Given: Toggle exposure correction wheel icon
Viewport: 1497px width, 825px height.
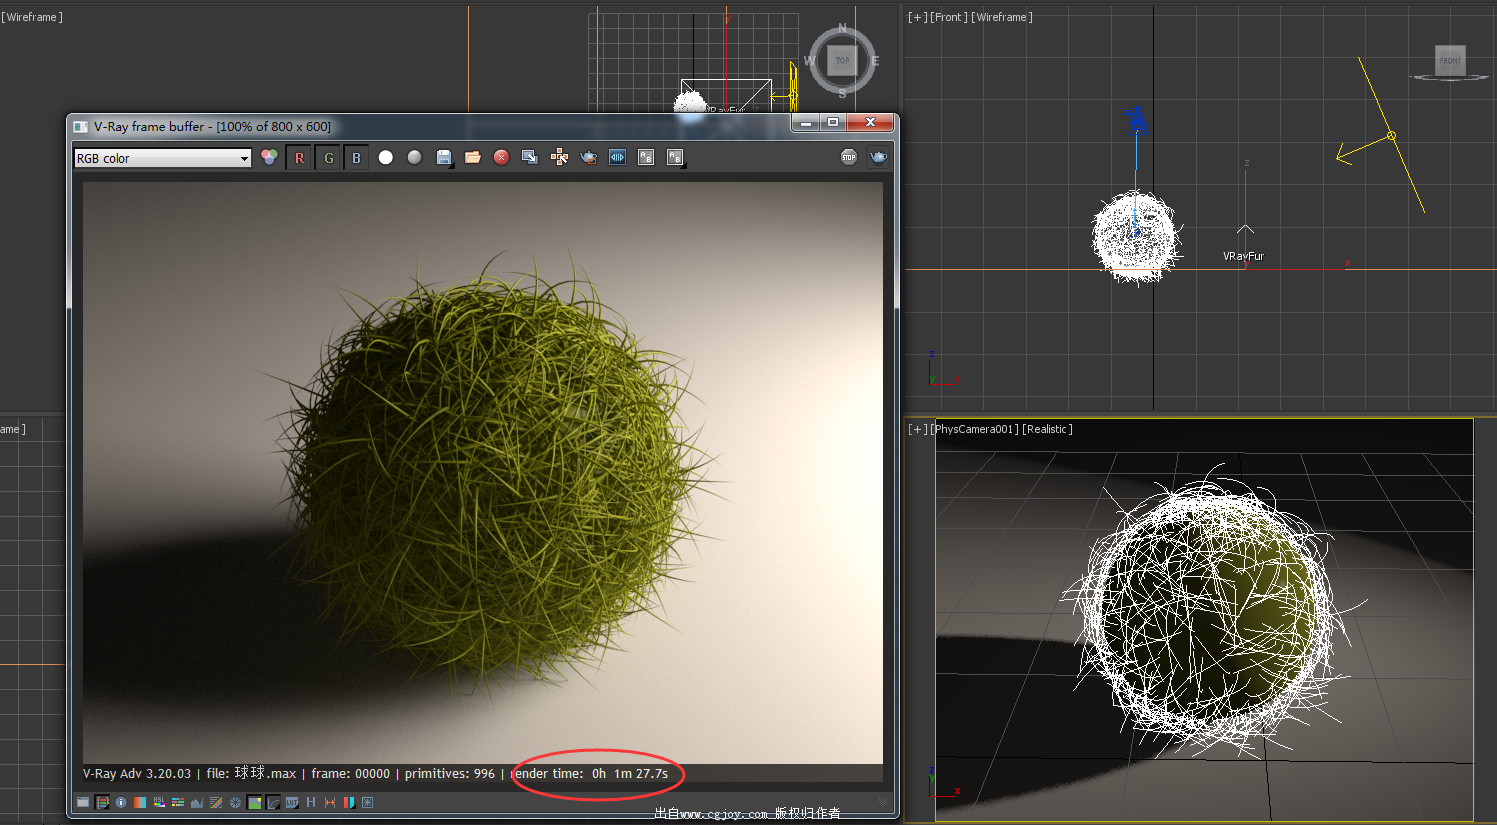Looking at the screenshot, I should (235, 802).
